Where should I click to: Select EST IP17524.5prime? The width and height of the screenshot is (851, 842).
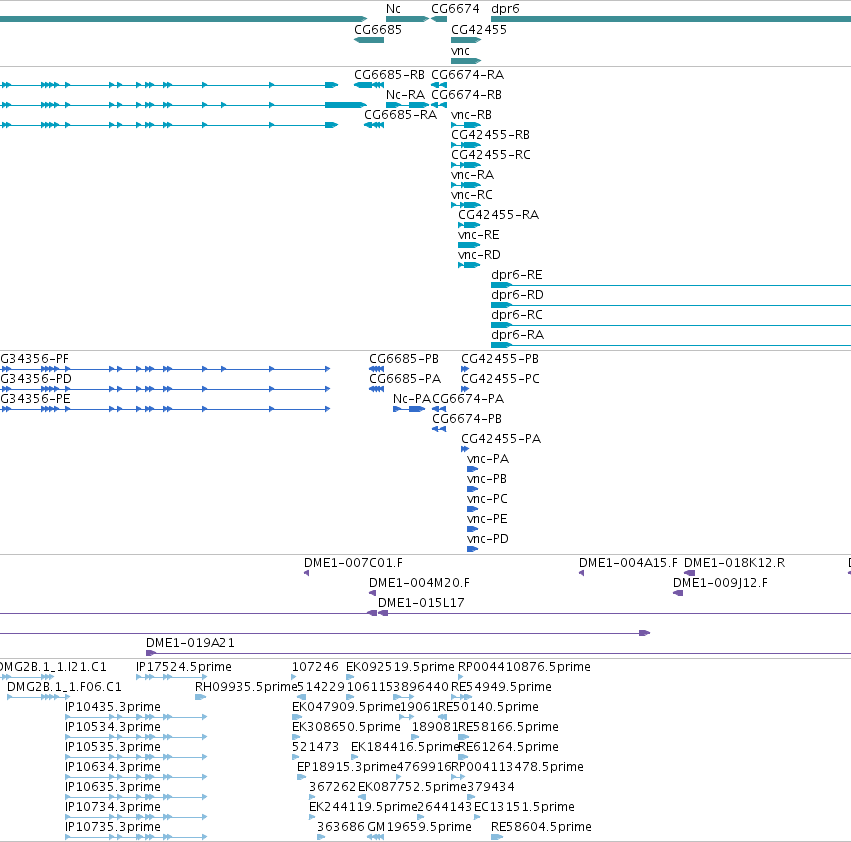[x=183, y=667]
